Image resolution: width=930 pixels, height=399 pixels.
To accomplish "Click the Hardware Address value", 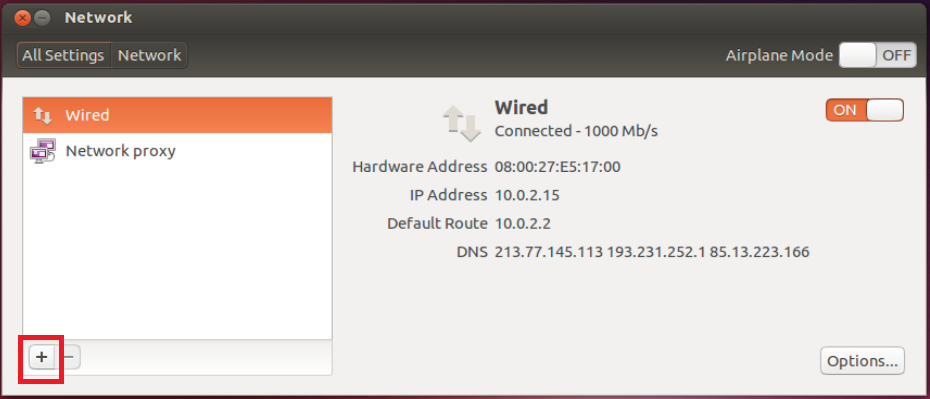I will (558, 167).
